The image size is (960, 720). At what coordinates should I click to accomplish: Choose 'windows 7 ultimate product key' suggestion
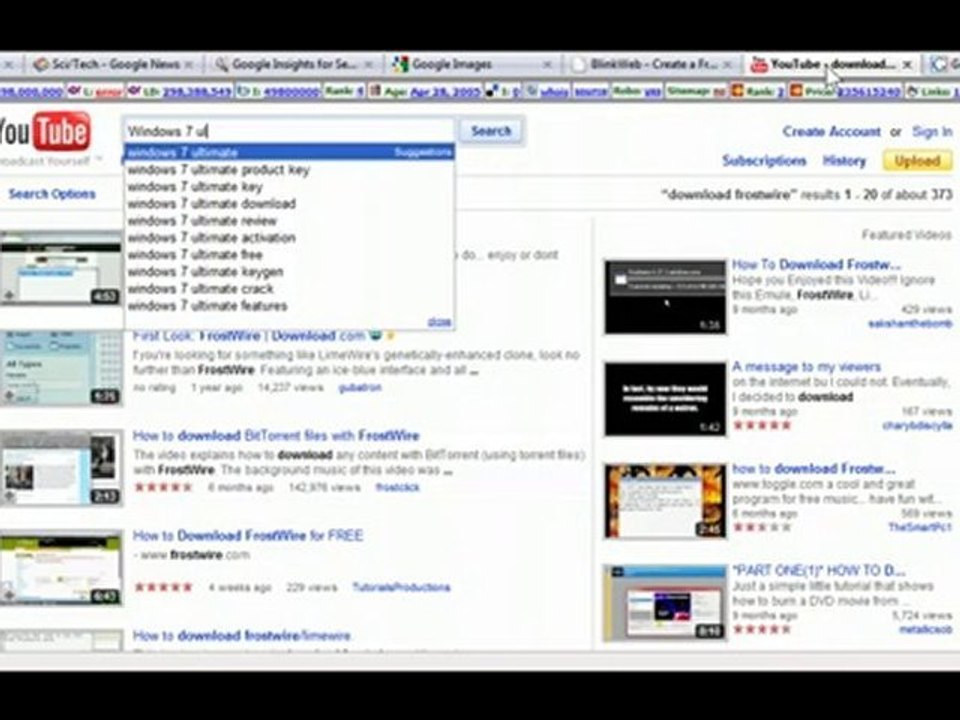pos(289,170)
